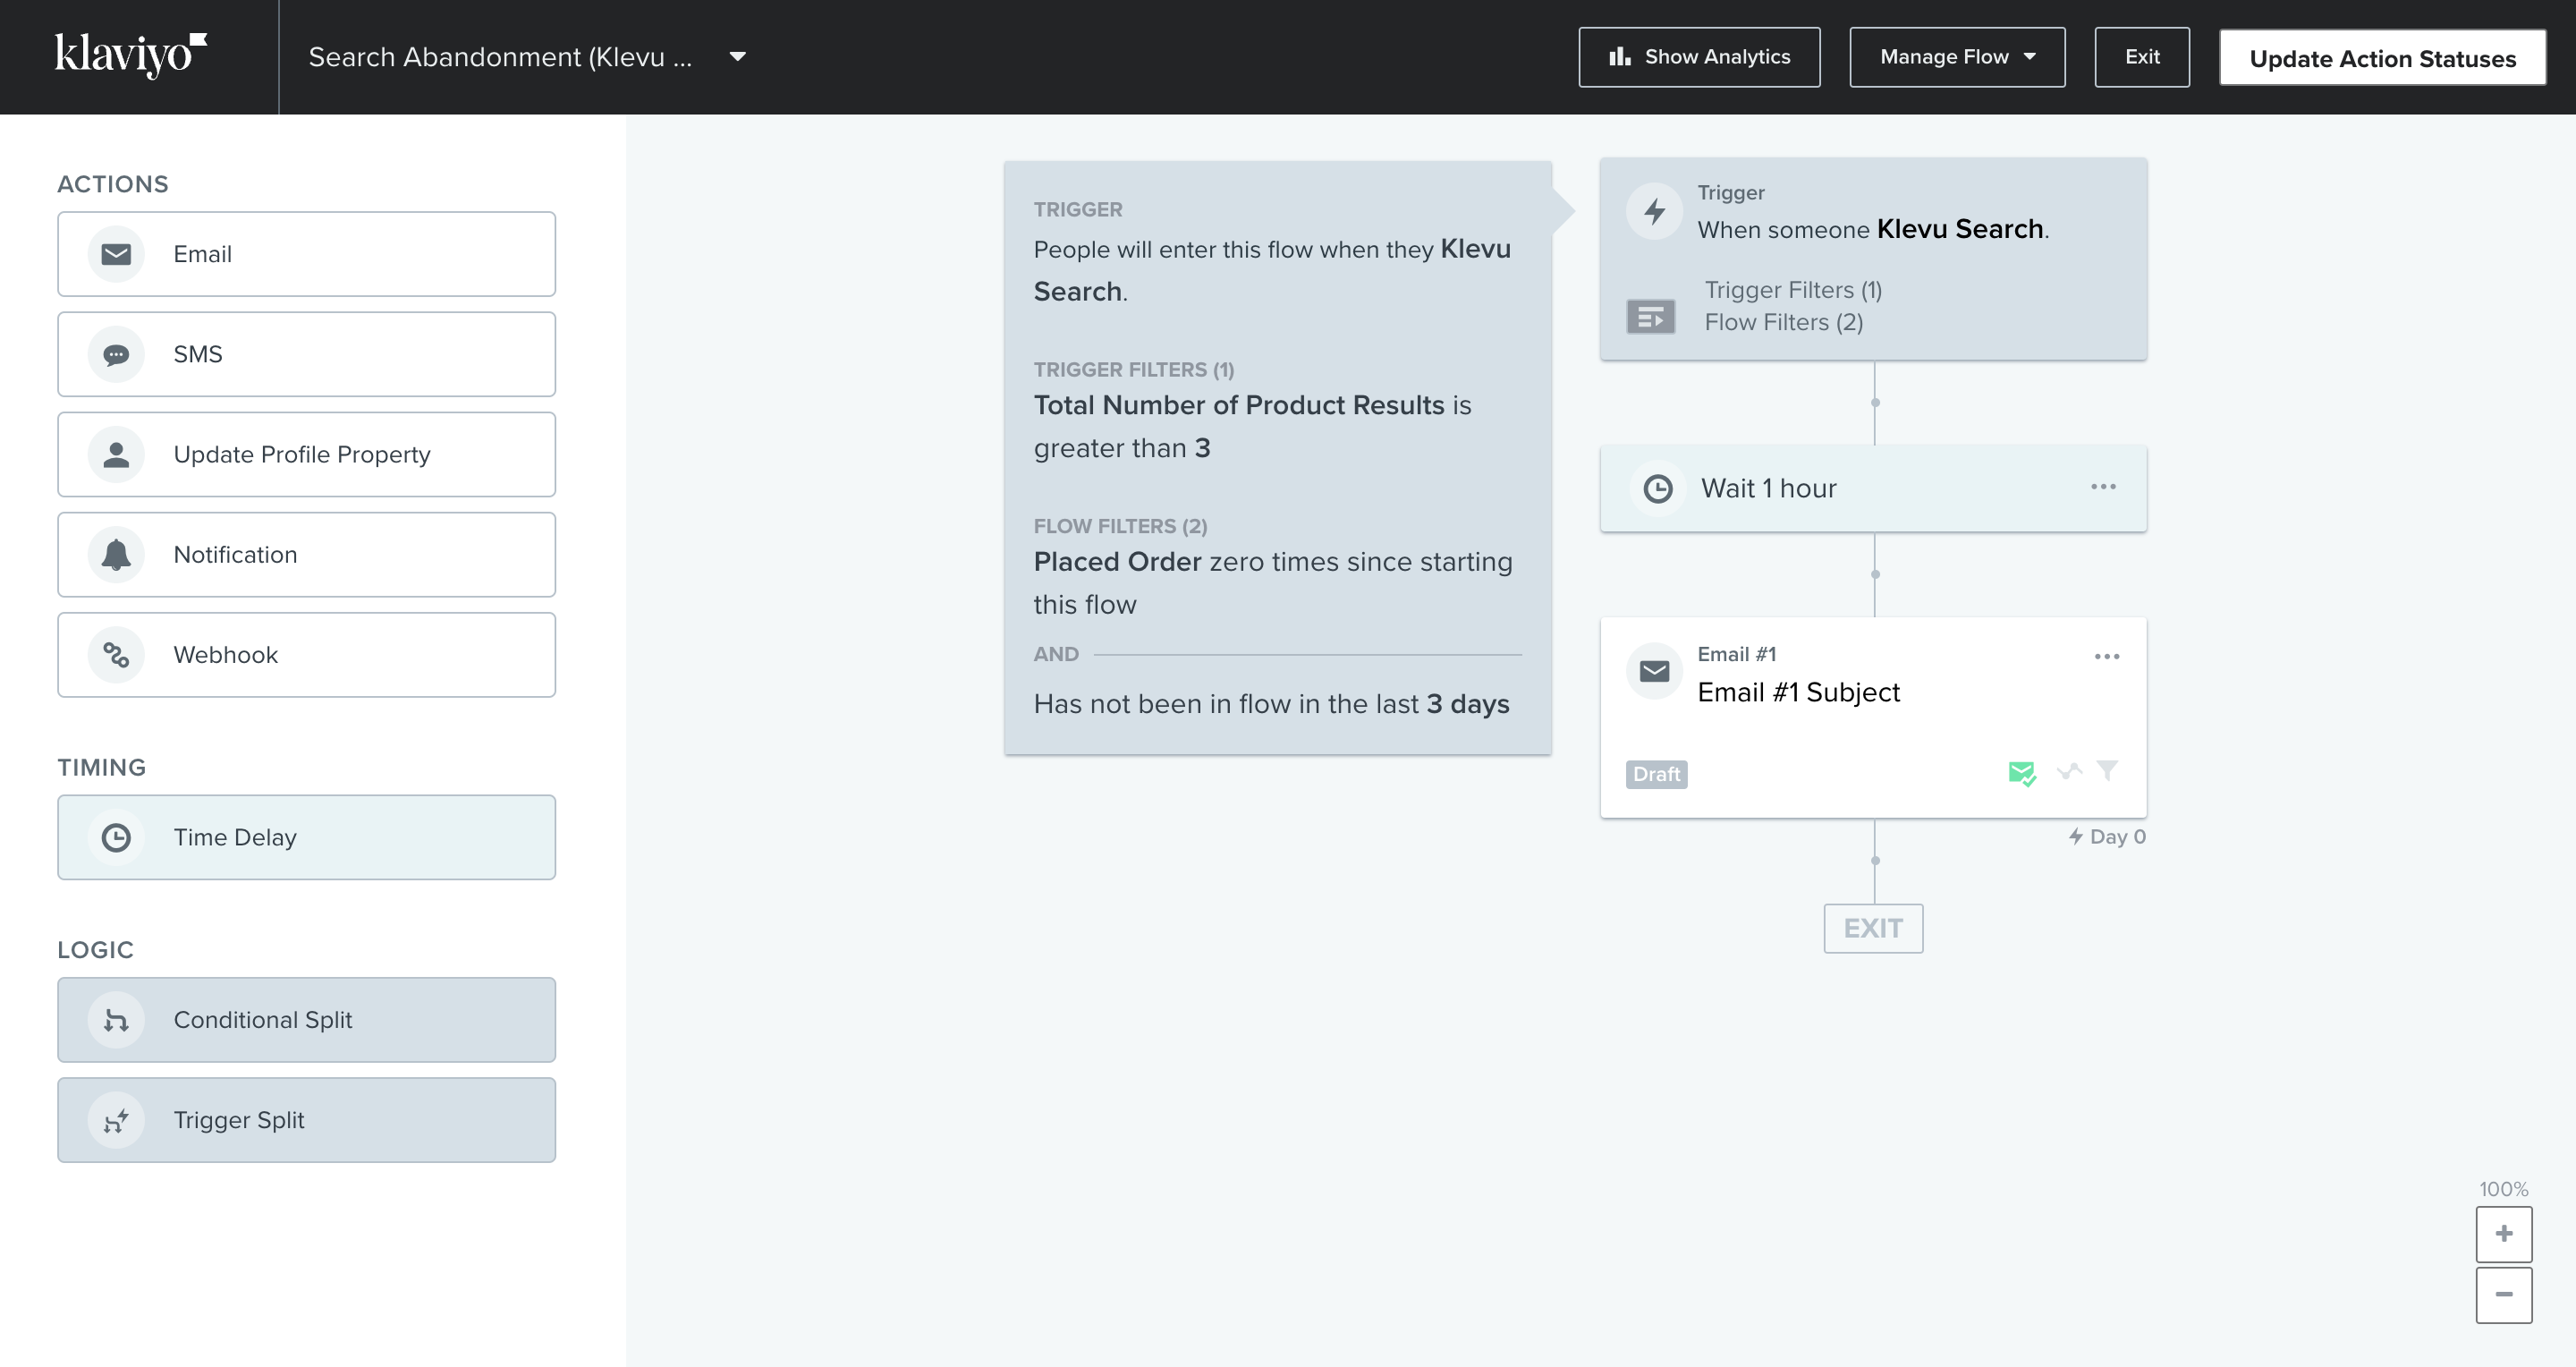Zoom out the canvas with minus button
This screenshot has width=2576, height=1367.
tap(2503, 1294)
